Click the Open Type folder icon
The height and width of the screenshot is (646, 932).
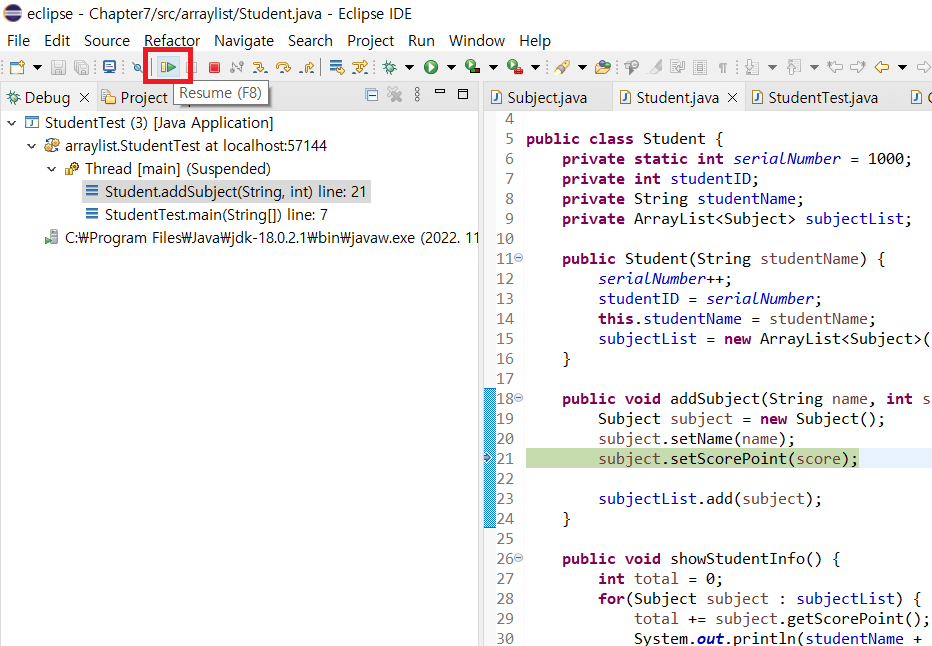coord(603,67)
